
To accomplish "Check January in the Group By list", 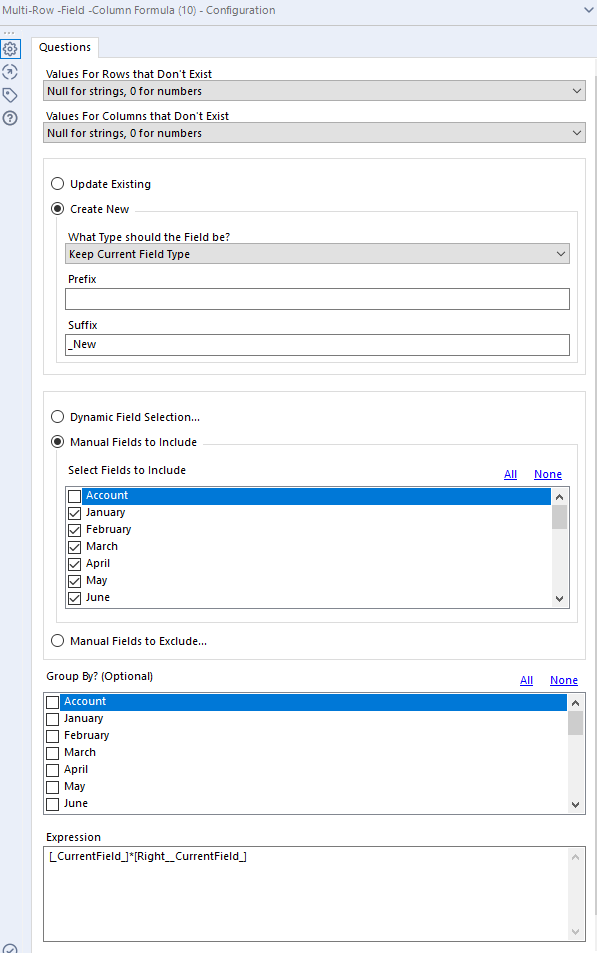I will click(53, 719).
